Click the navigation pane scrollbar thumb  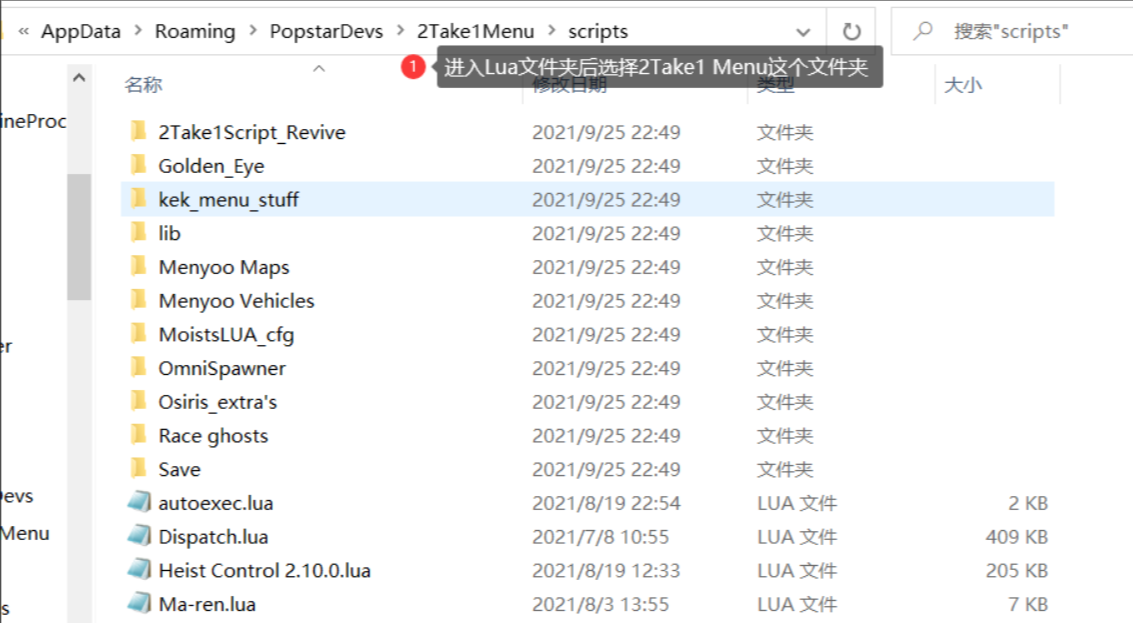[79, 236]
